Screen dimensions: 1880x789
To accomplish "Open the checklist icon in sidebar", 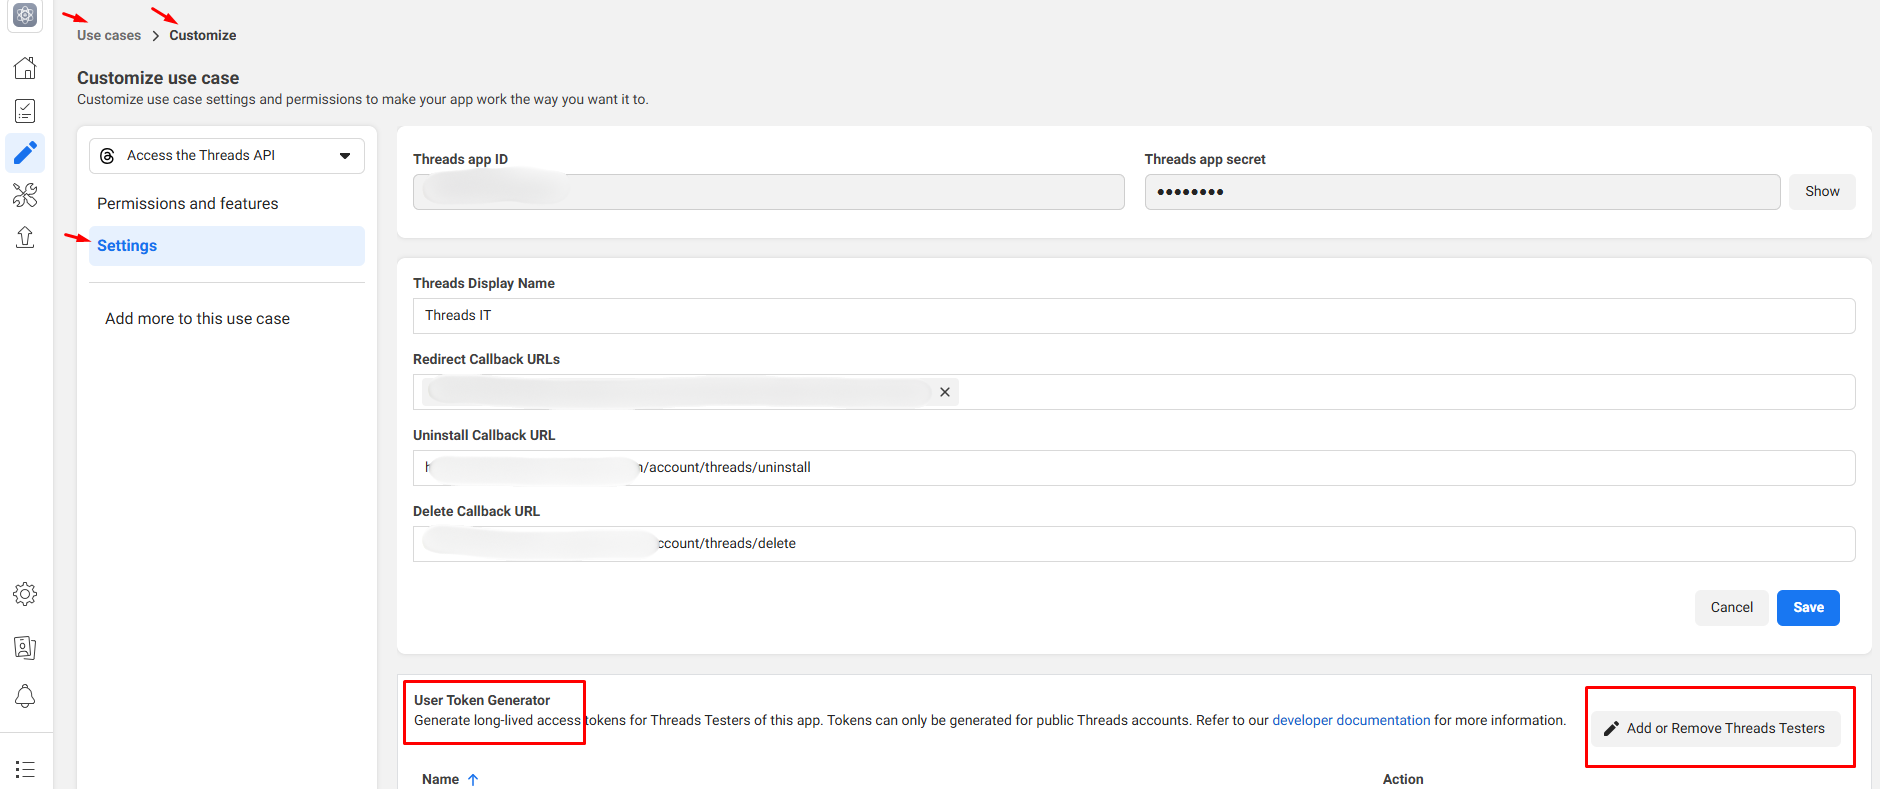I will point(25,111).
